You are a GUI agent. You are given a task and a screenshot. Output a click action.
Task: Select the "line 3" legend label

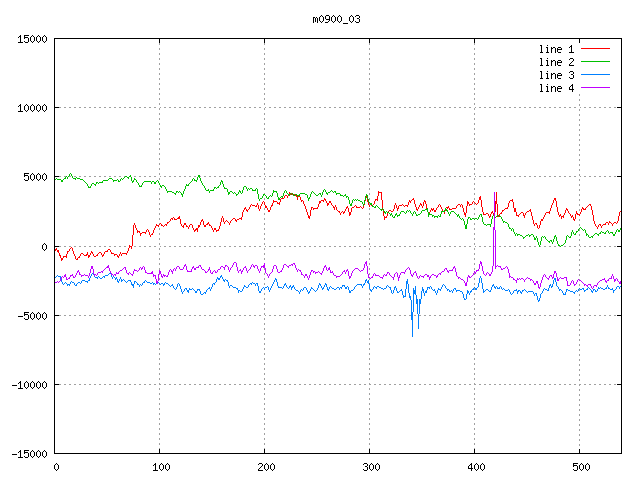click(556, 75)
